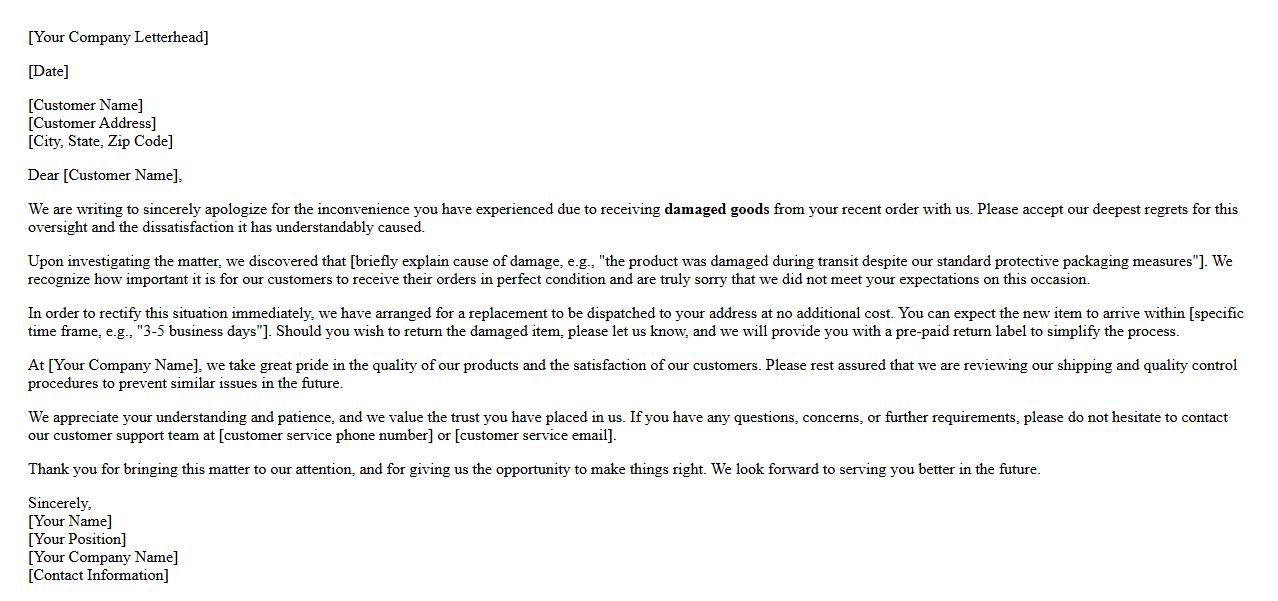Click the [Date] placeholder text

pyautogui.click(x=48, y=72)
